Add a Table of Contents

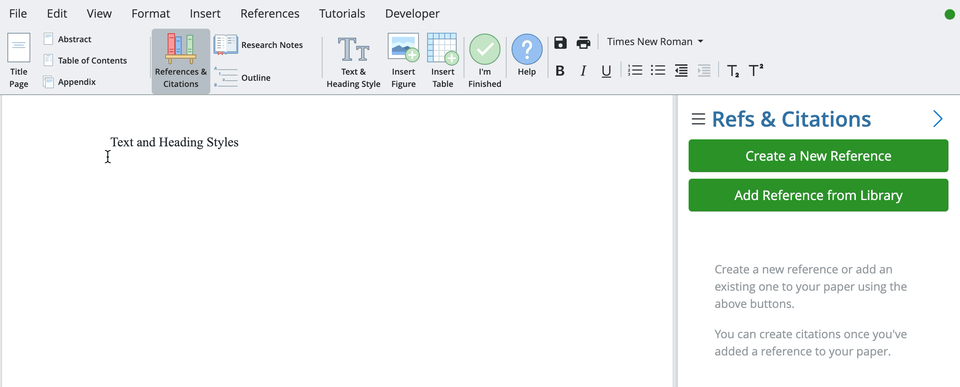coord(85,61)
